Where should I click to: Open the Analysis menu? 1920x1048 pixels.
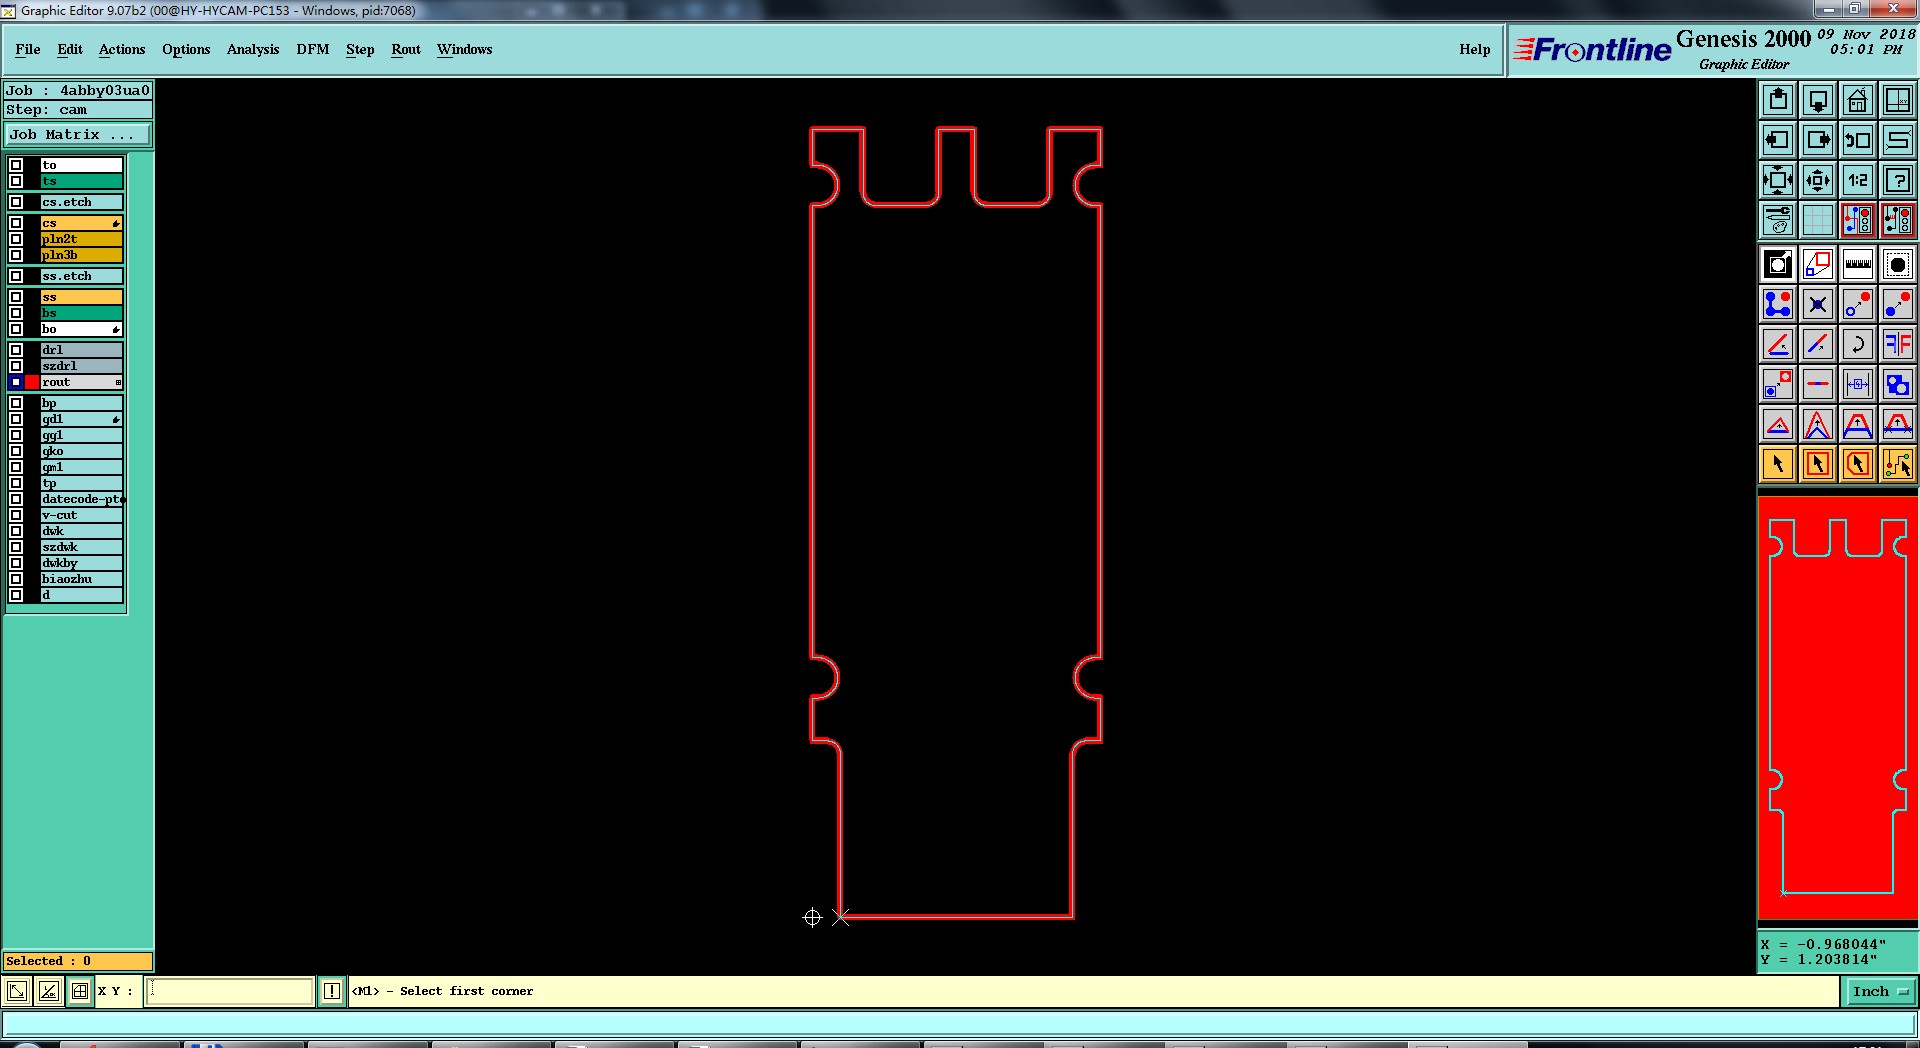click(253, 49)
